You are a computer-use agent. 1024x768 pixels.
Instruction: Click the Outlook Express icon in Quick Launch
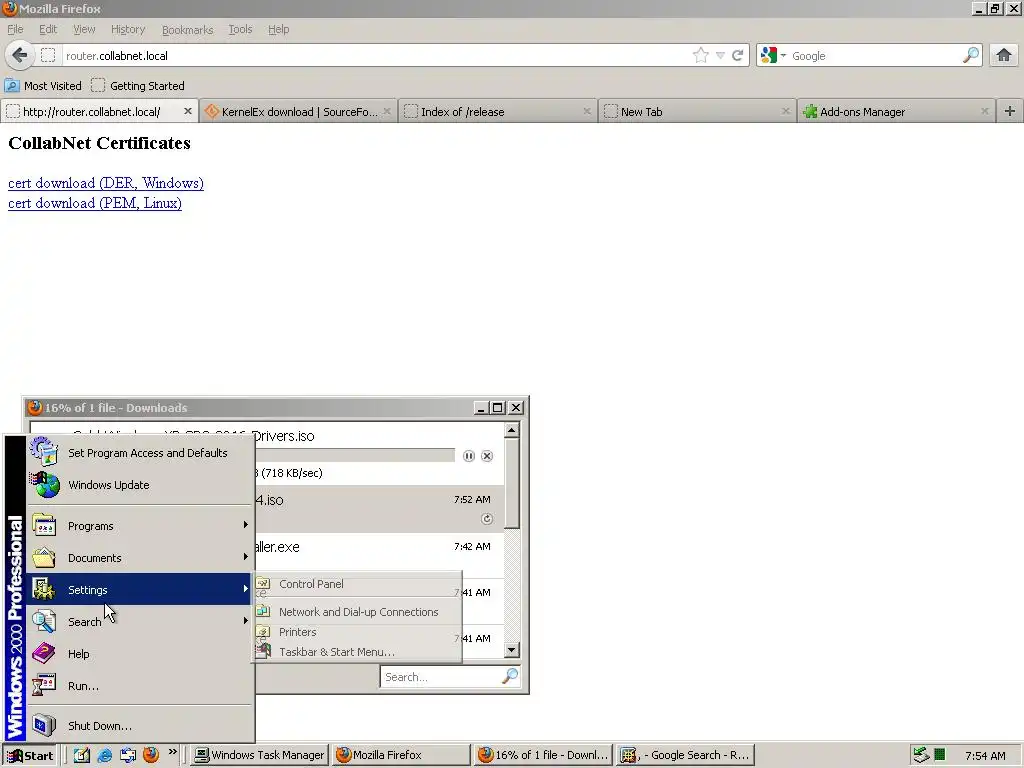[x=127, y=756]
